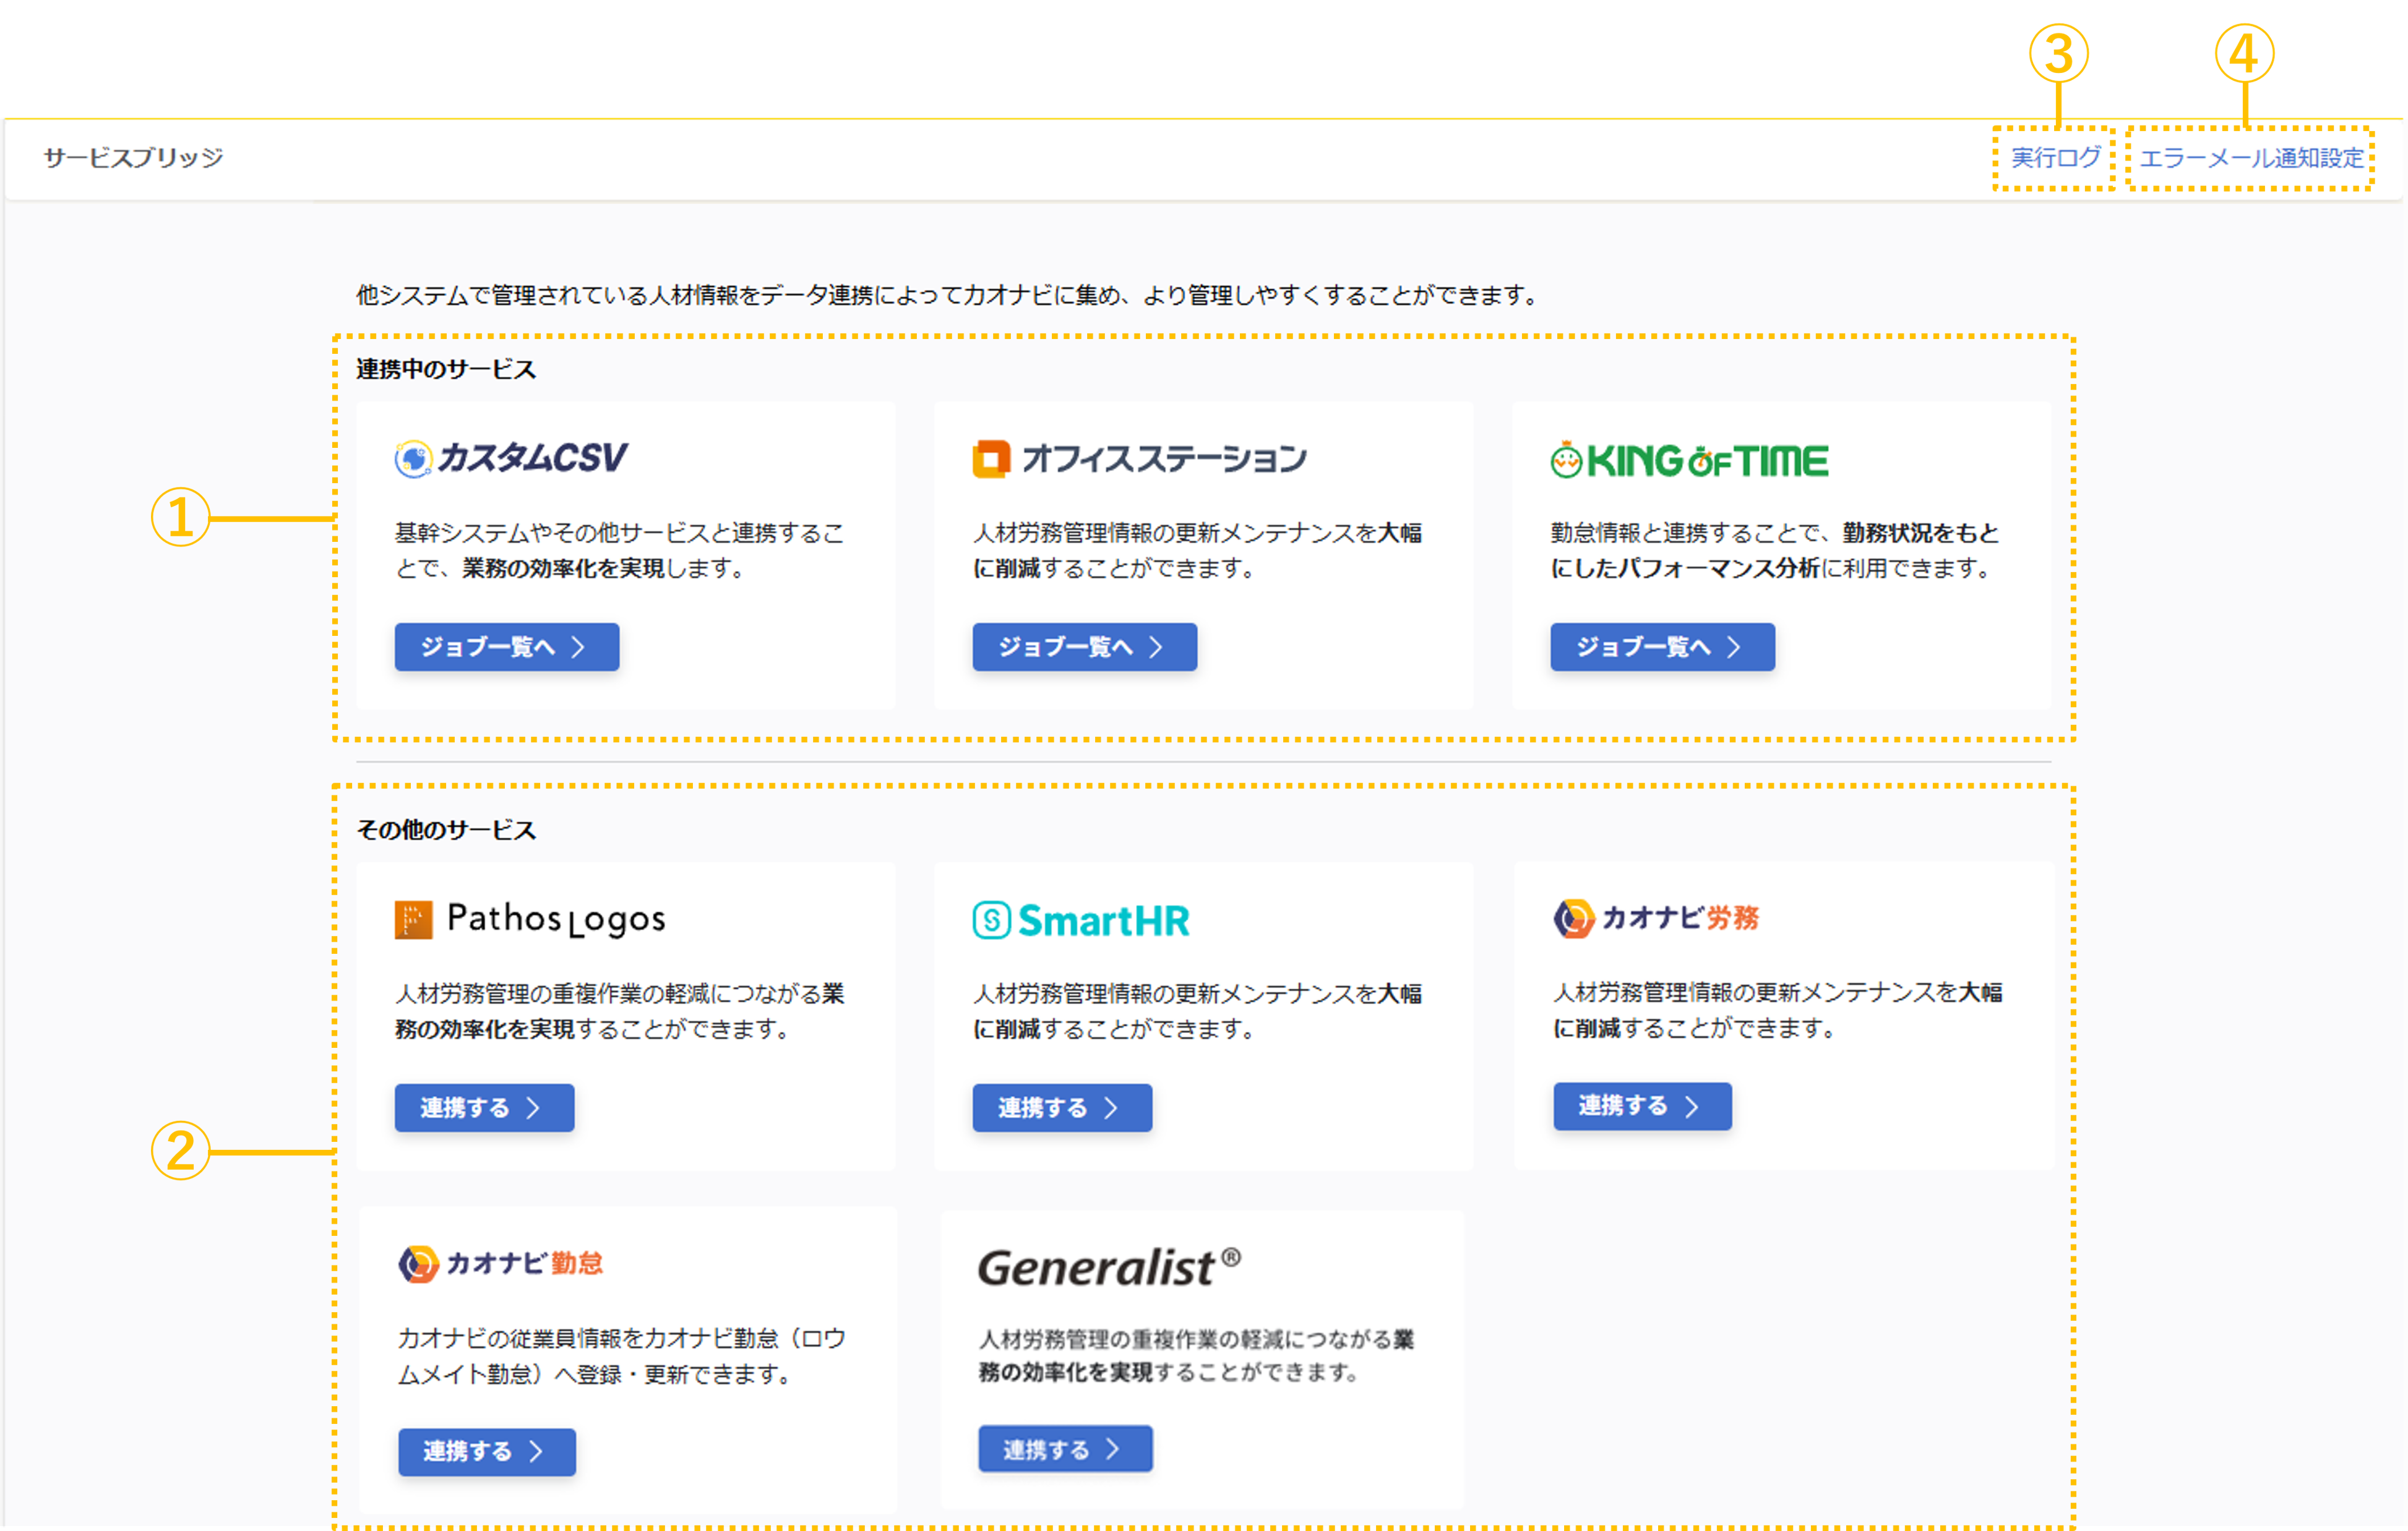The image size is (2408, 1531).
Task: Click 連携する button for Generalist
Action: click(1066, 1449)
